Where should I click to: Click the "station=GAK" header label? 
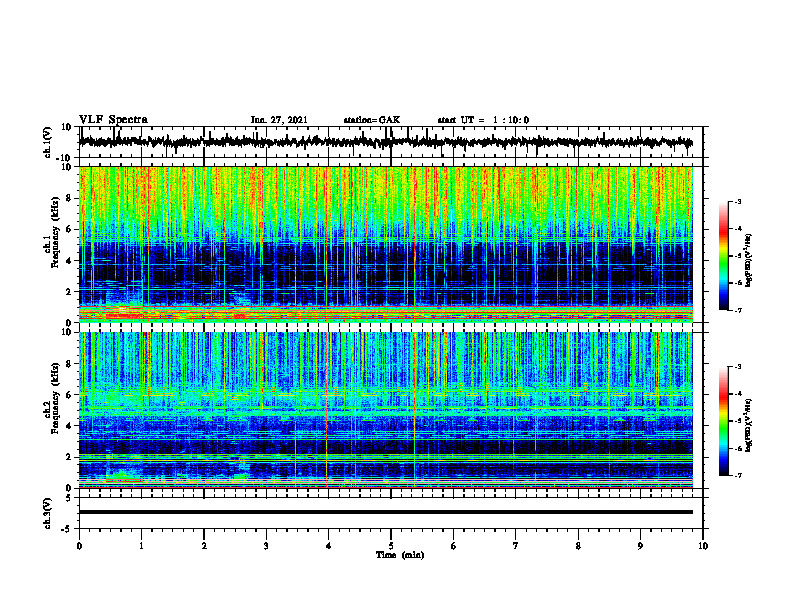(372, 120)
